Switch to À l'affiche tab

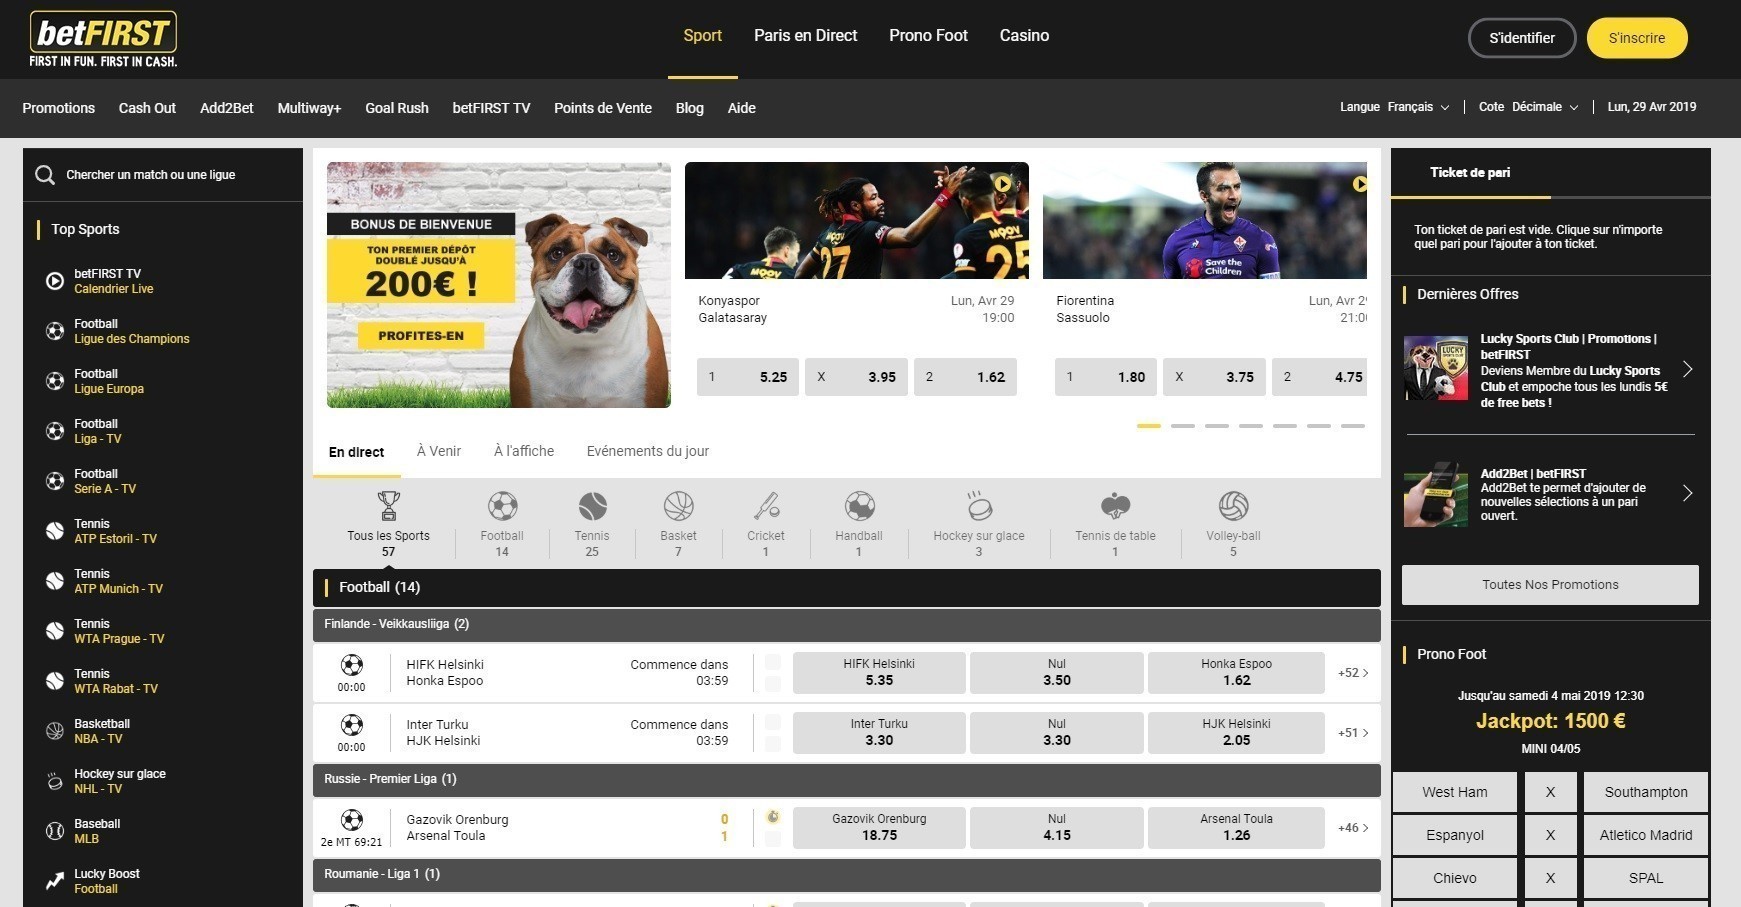click(524, 451)
